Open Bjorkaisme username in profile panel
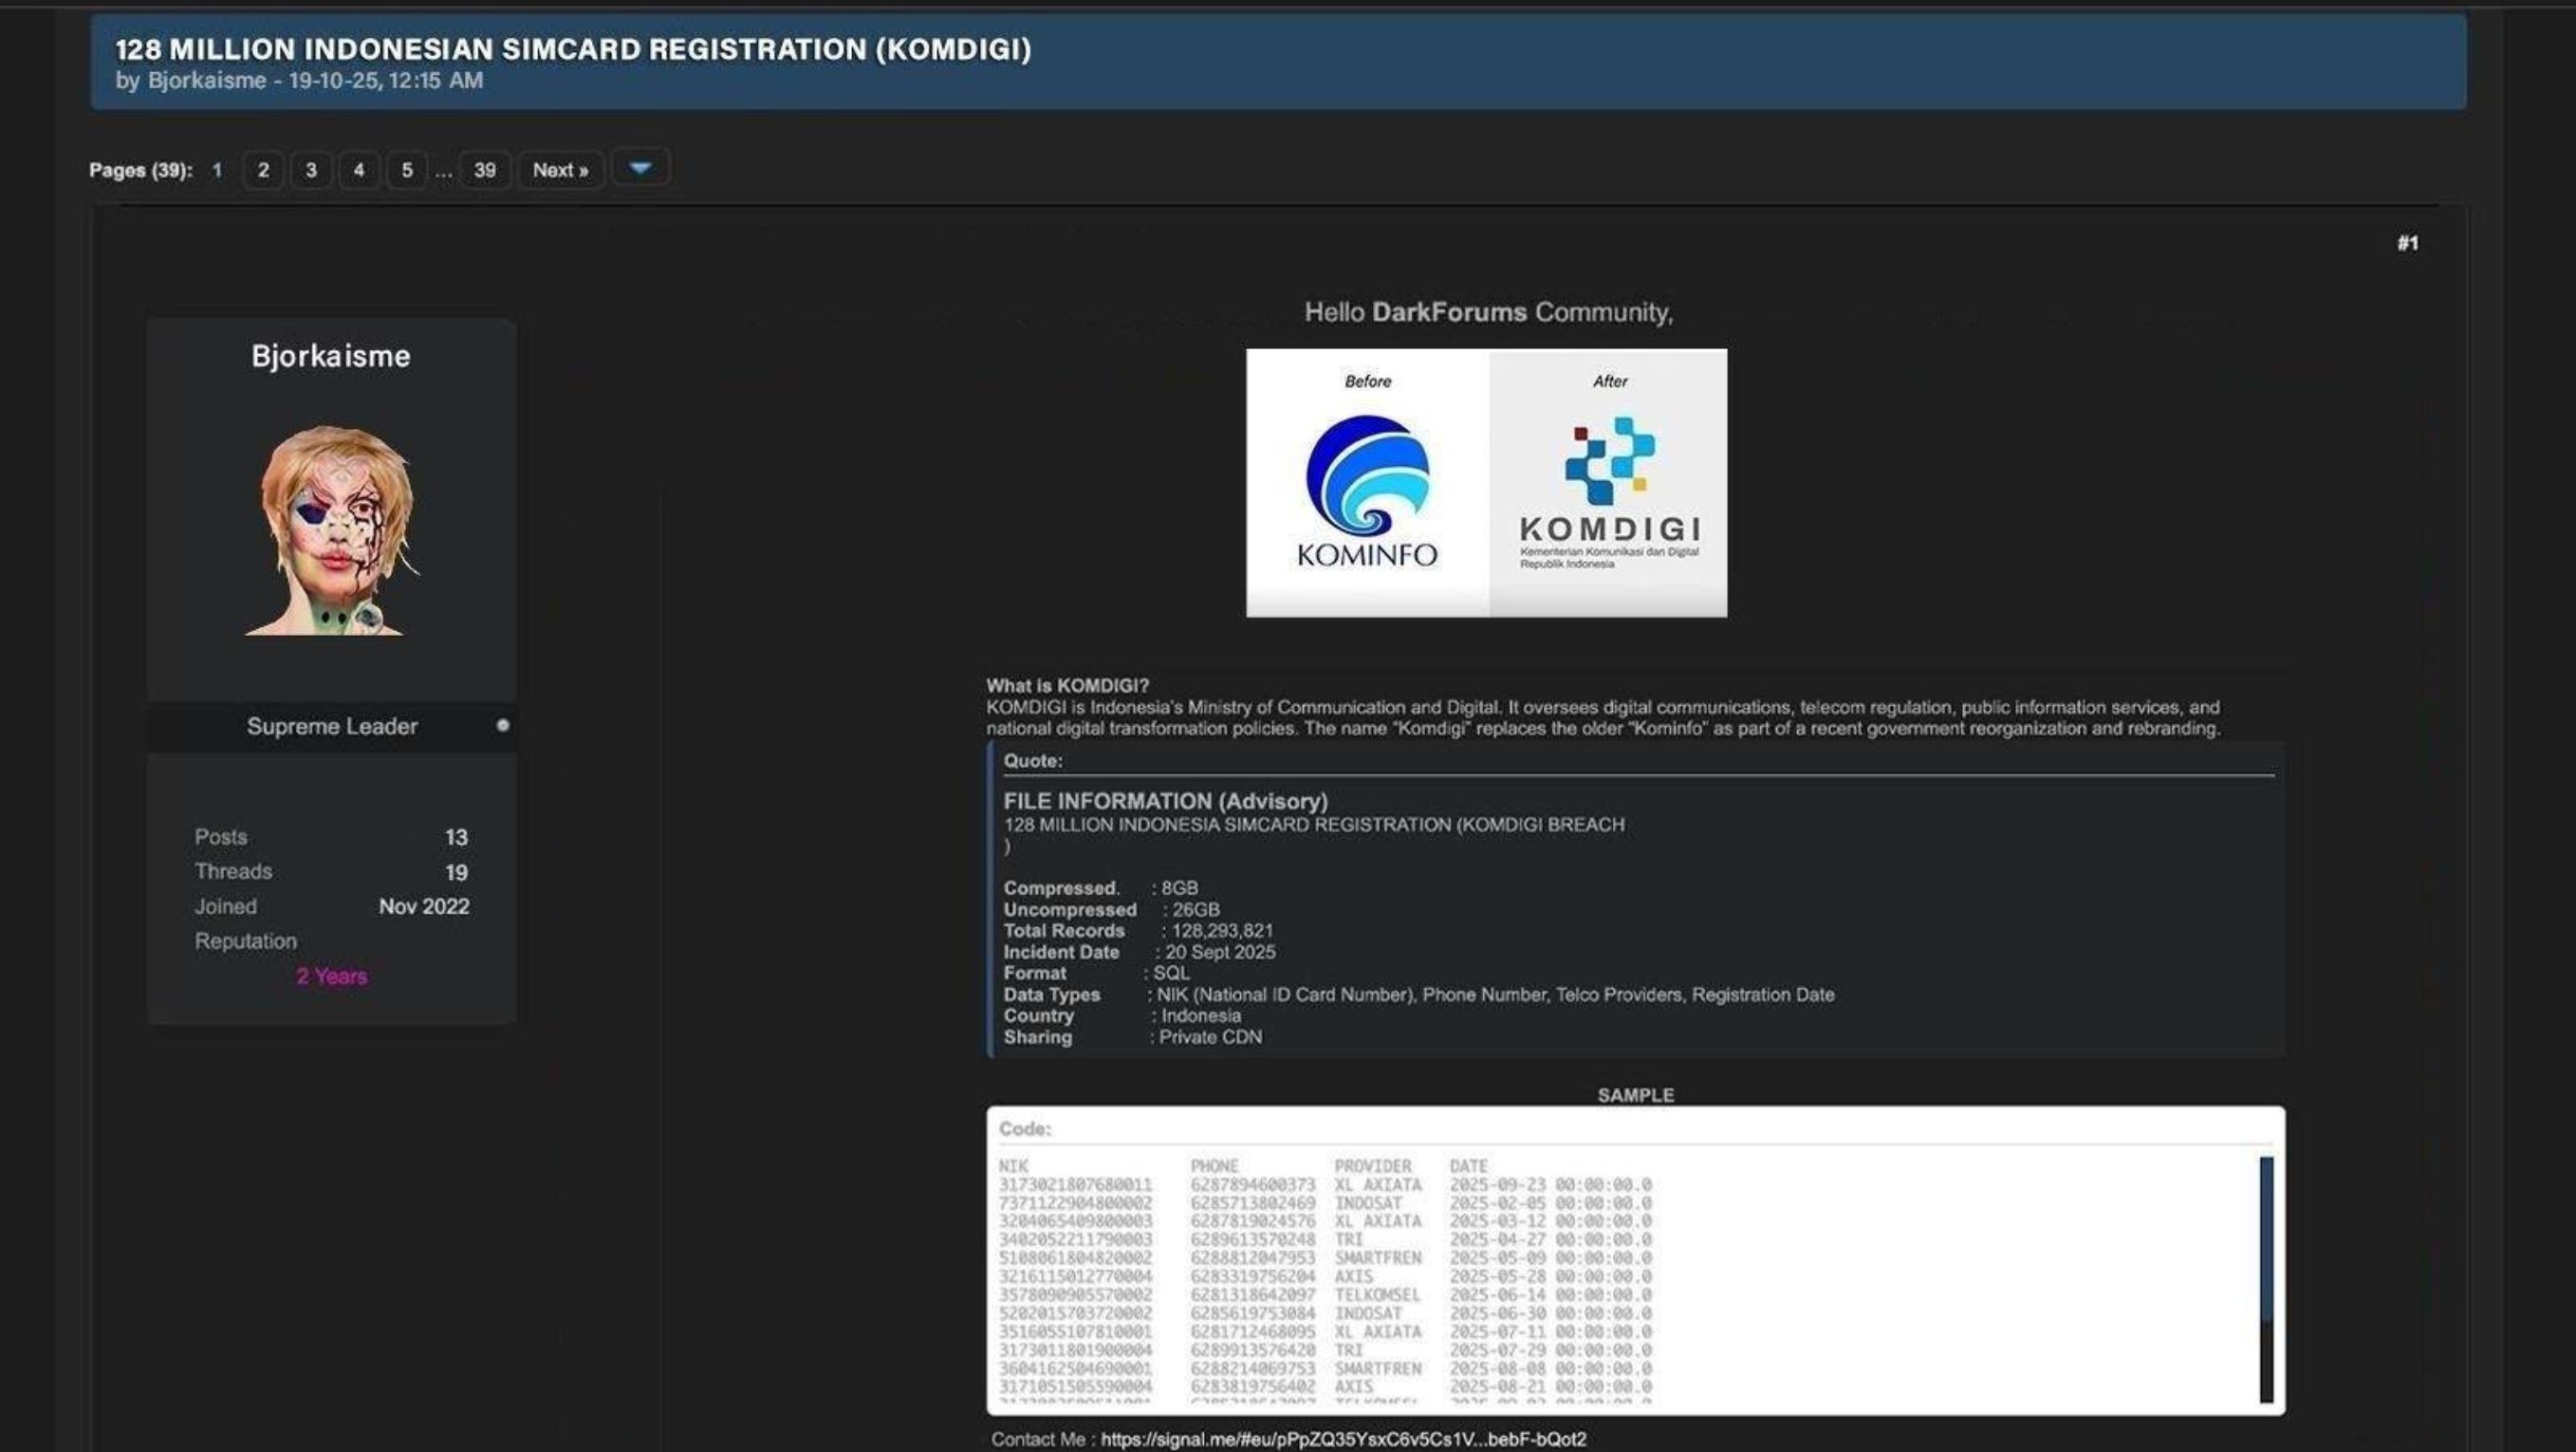This screenshot has width=2576, height=1452. click(x=331, y=356)
